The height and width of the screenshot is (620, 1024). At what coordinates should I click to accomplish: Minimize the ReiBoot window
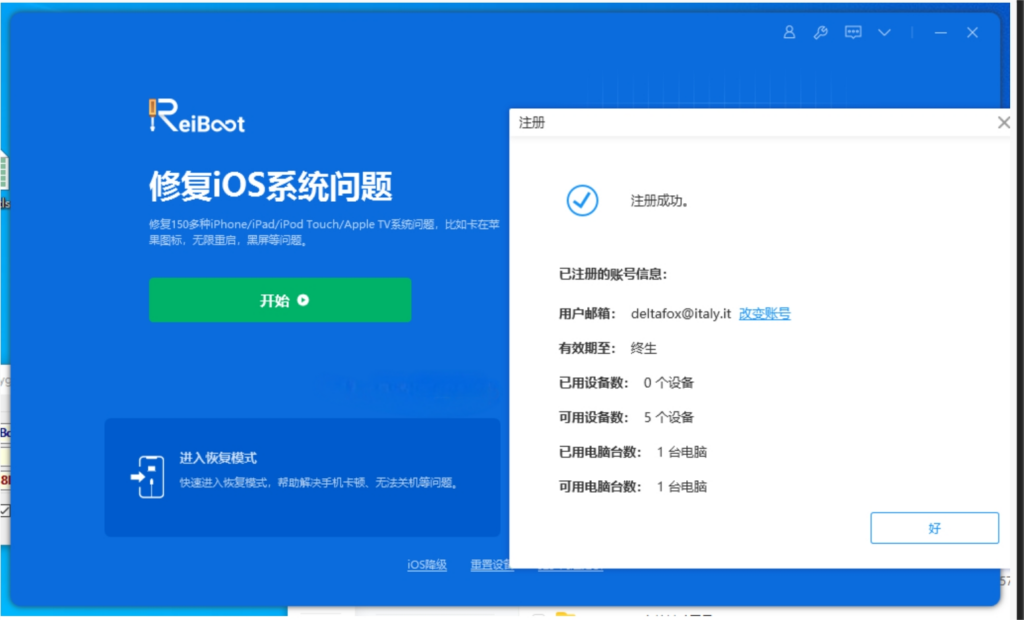pyautogui.click(x=940, y=32)
